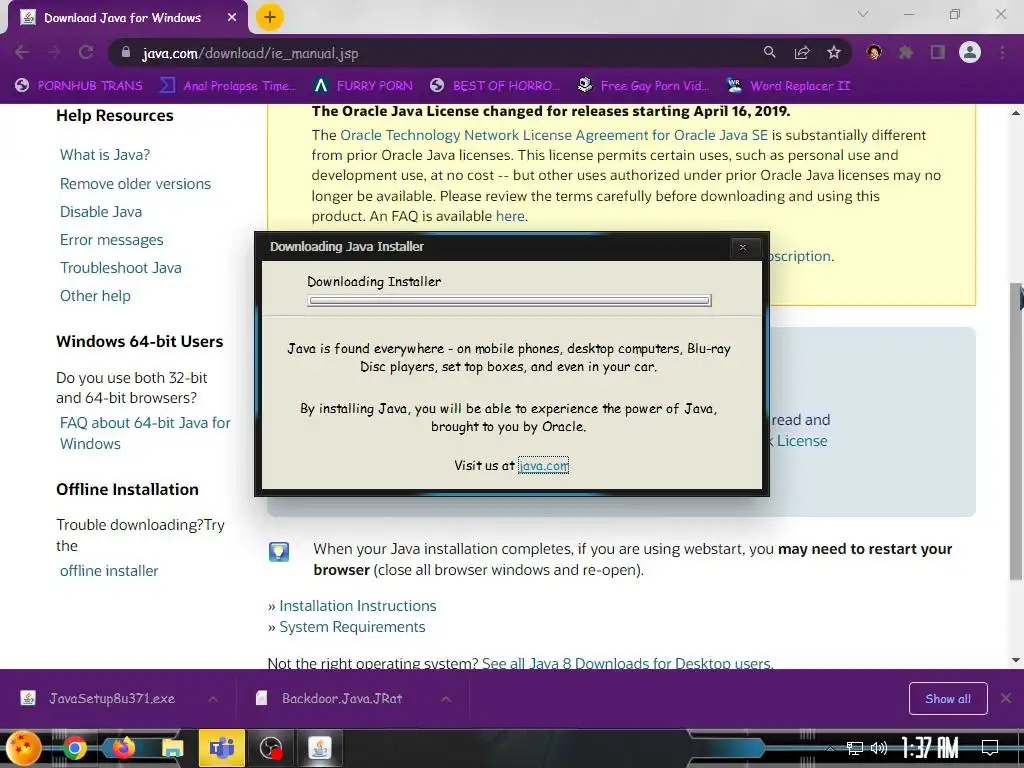
Task: Open the zoom magnifier icon in address bar
Action: pos(770,53)
